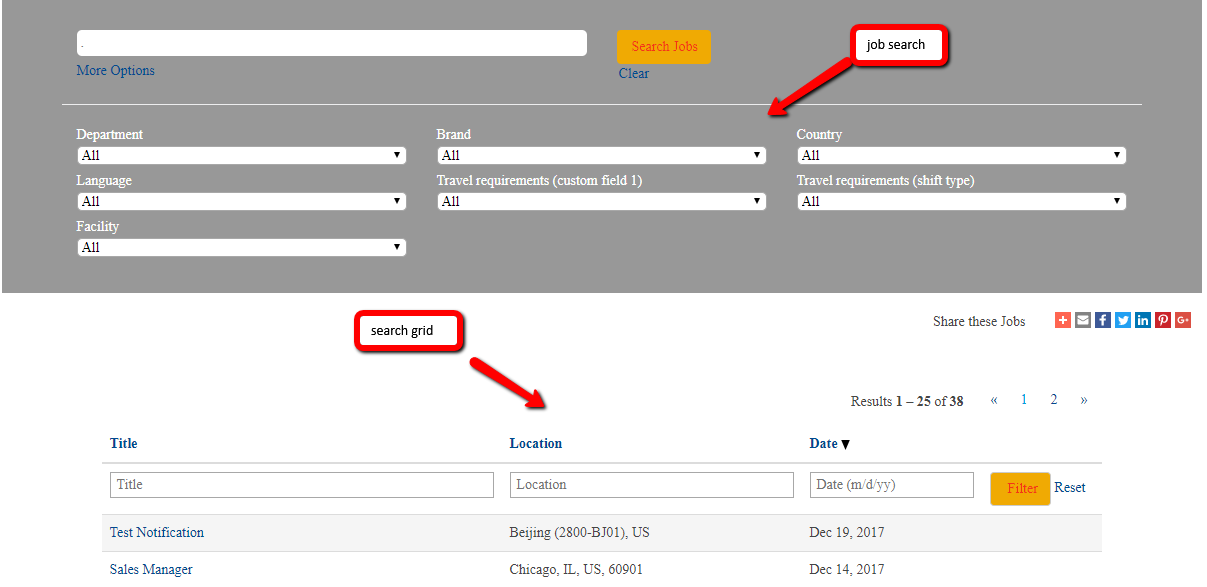Open the Test Notification job
The image size is (1207, 587).
pos(157,532)
